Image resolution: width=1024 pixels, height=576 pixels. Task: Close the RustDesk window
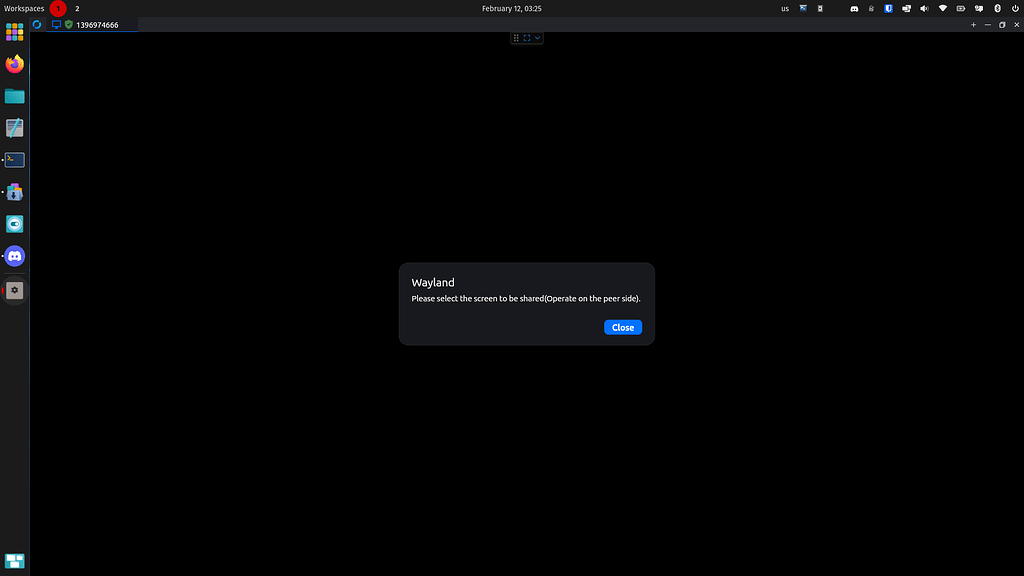click(1016, 25)
